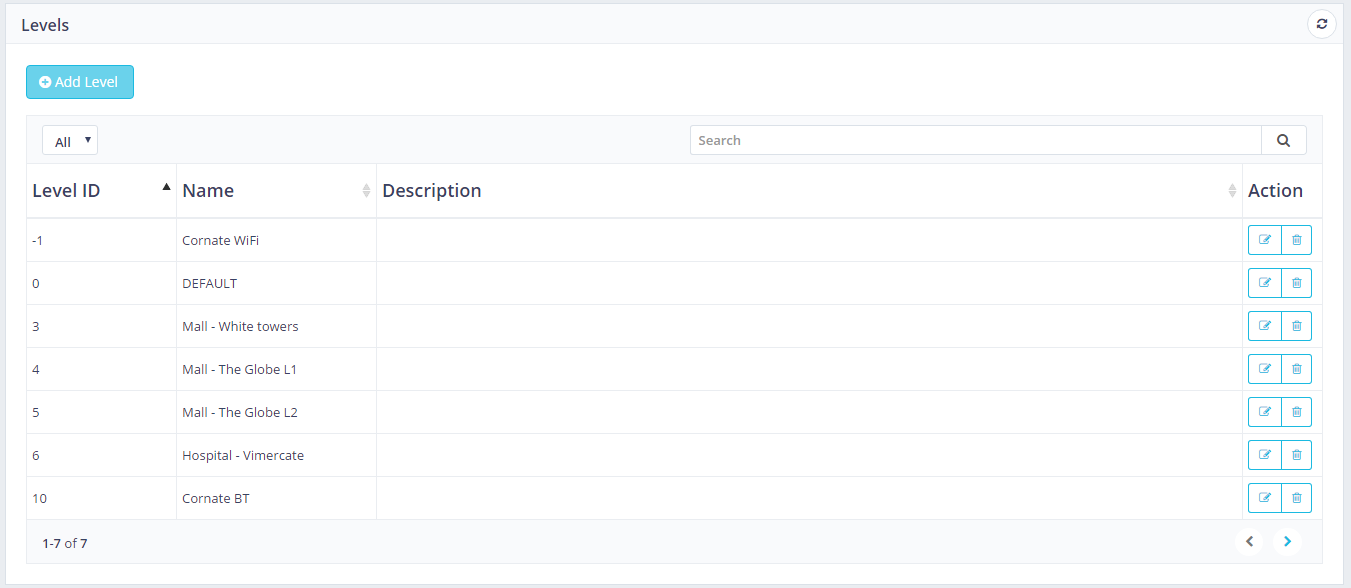Edit the Hospital - Vimercate level

tap(1265, 455)
